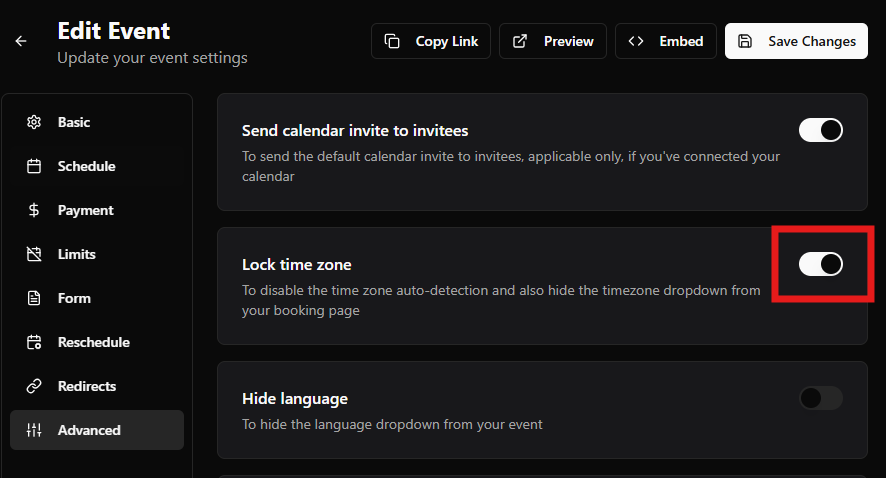Click the gear icon next to Basic
This screenshot has height=478, width=886.
[34, 122]
